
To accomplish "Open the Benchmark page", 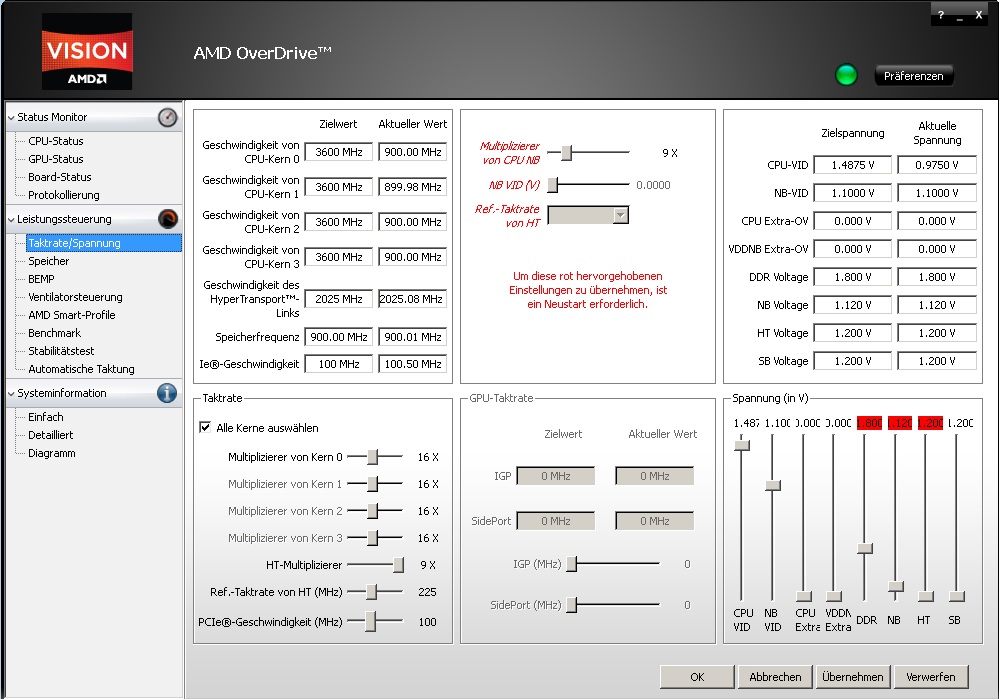I will click(55, 333).
